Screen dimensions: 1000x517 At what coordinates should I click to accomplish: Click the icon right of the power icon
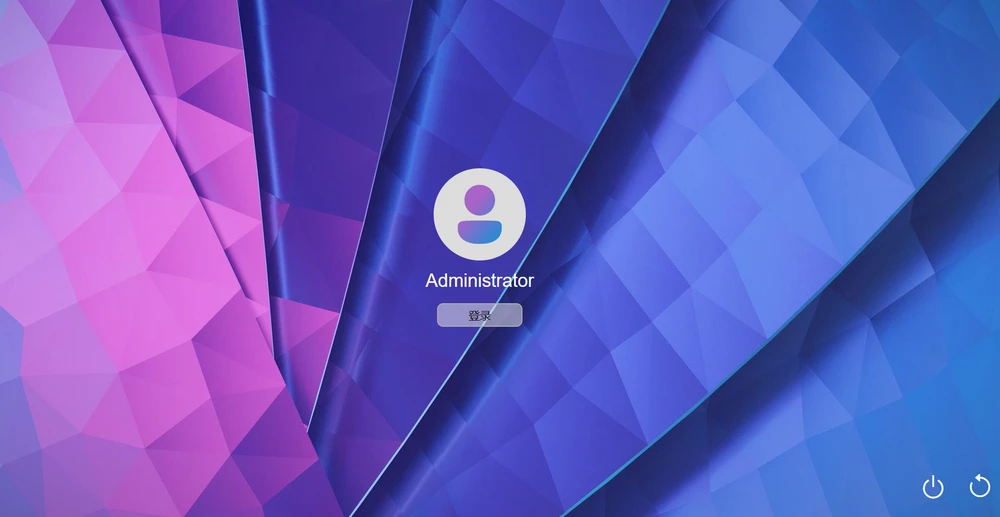click(980, 486)
